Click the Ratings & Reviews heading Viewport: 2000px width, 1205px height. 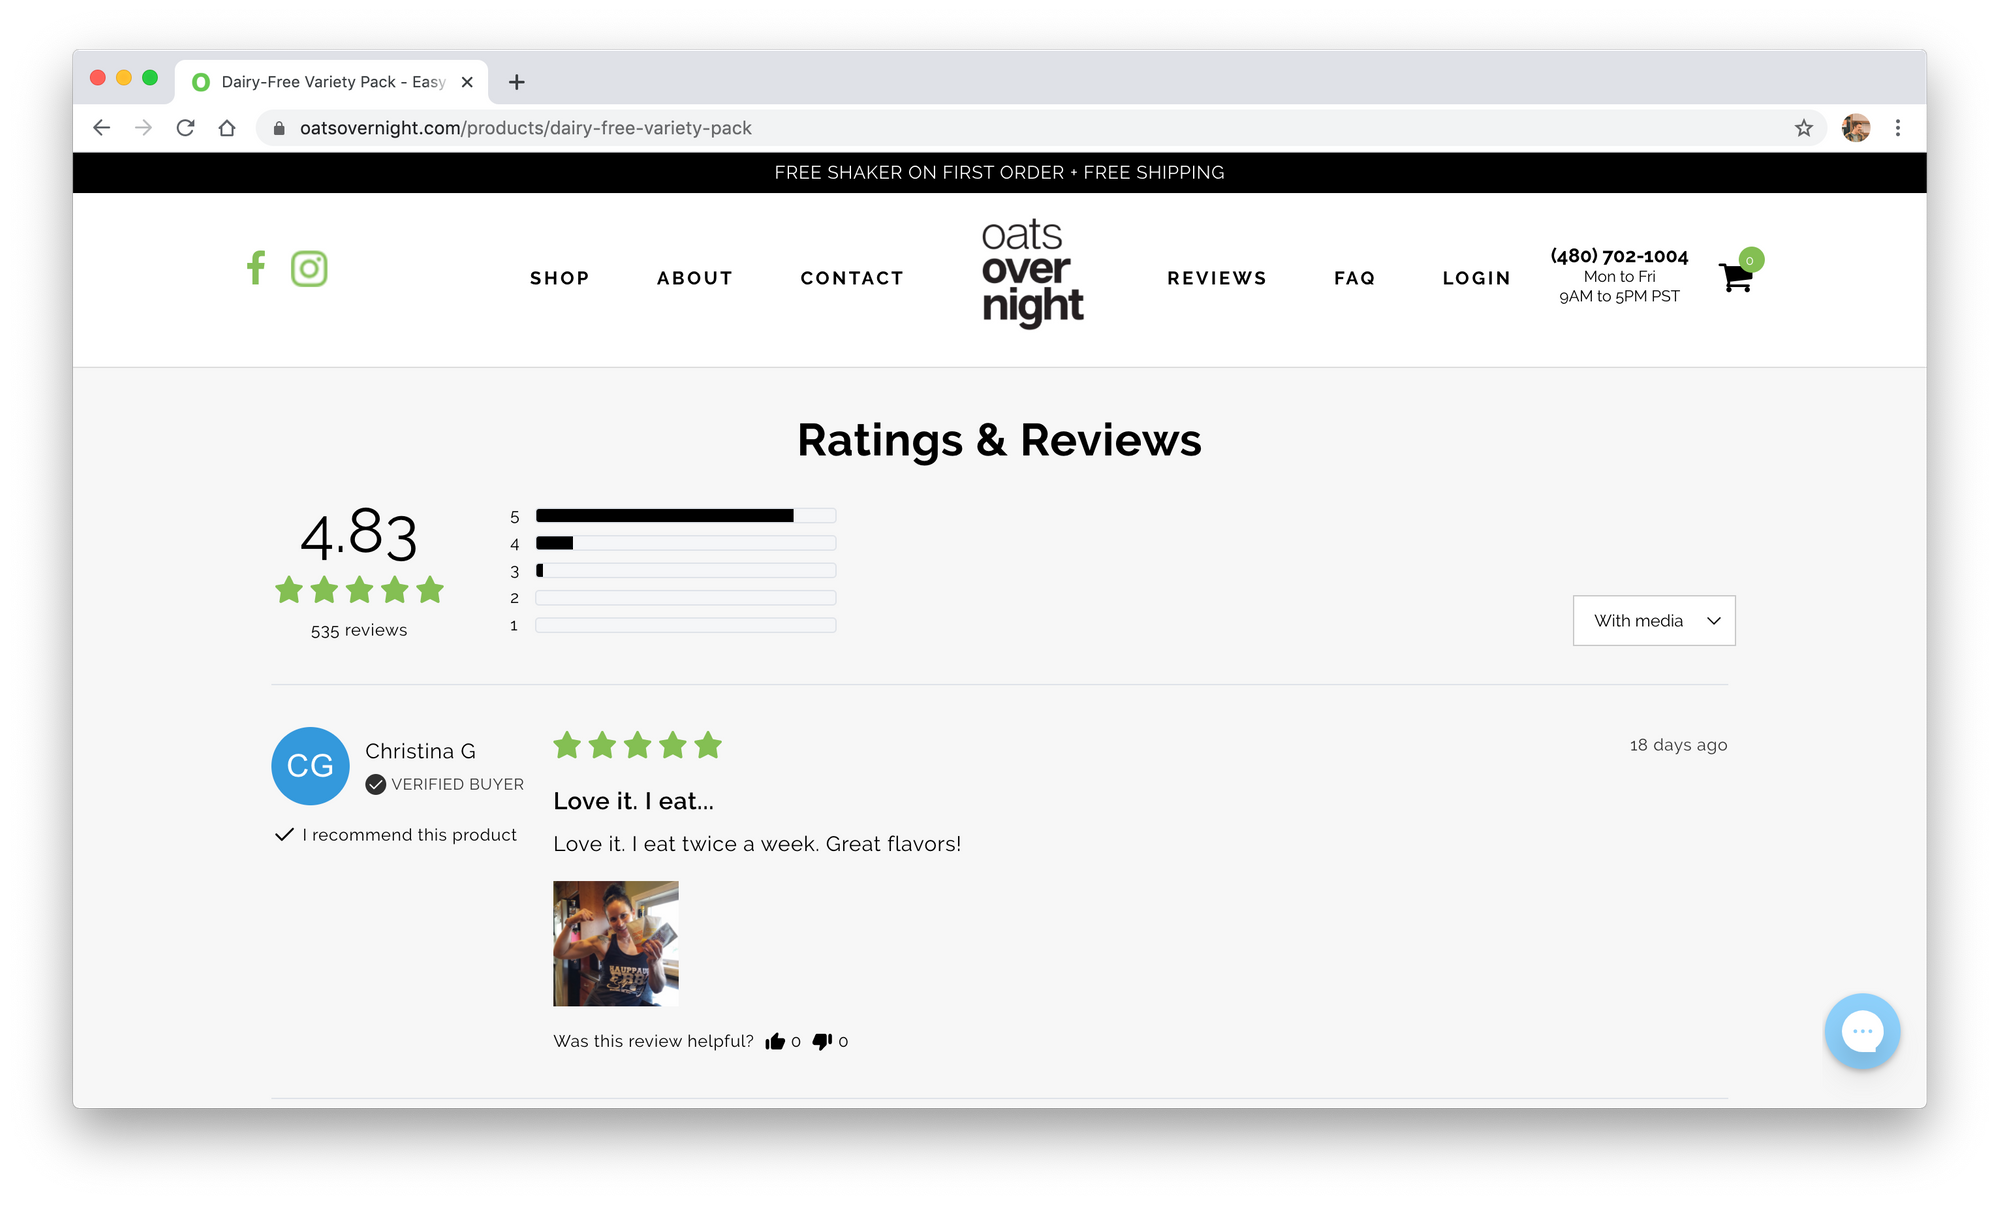(x=999, y=440)
